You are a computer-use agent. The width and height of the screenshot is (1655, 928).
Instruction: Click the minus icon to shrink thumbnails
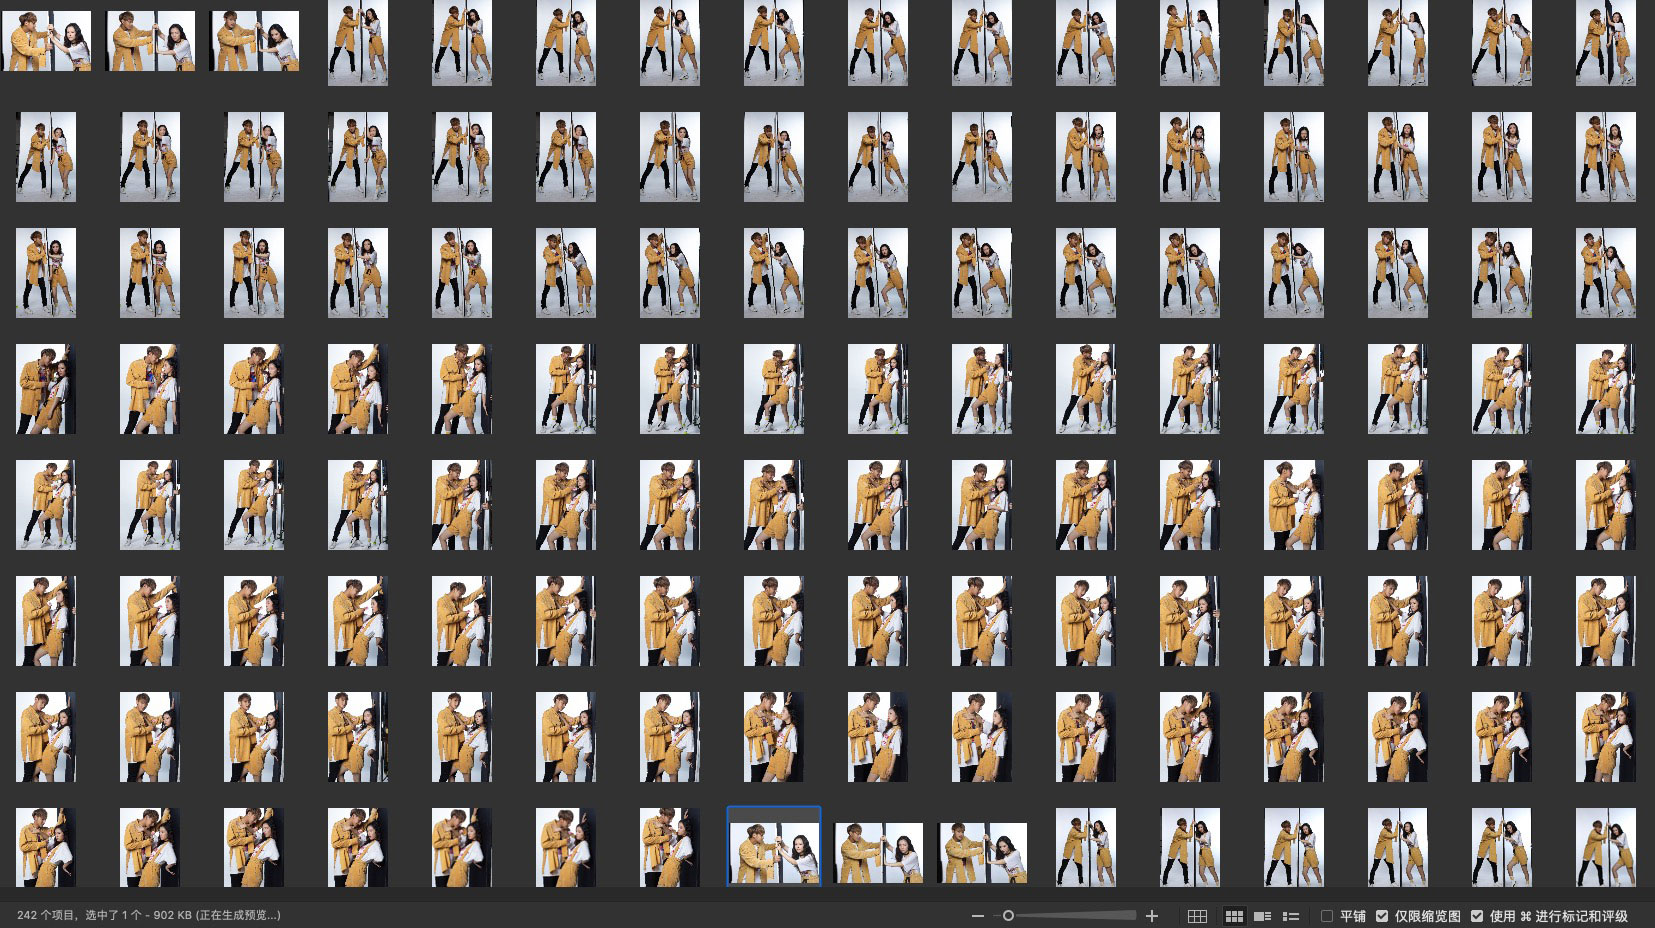977,916
